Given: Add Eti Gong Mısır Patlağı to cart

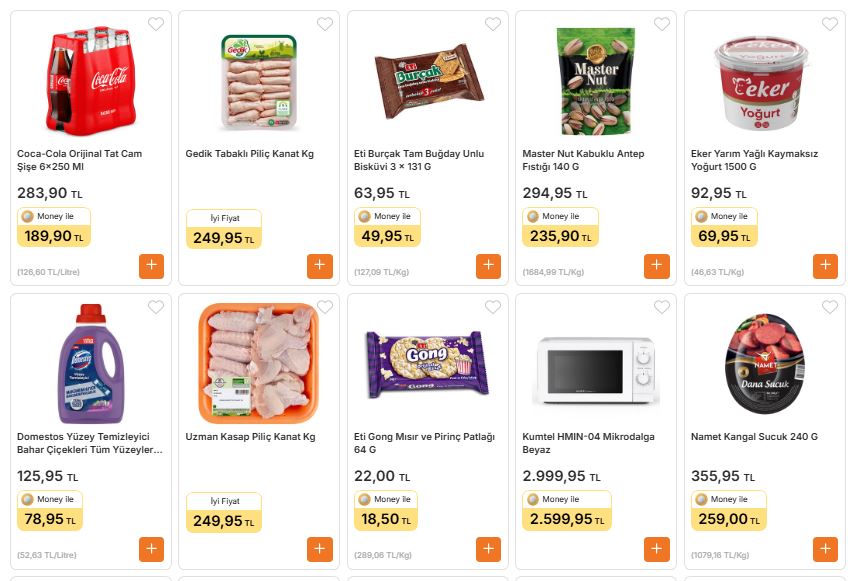Looking at the screenshot, I should coord(488,549).
